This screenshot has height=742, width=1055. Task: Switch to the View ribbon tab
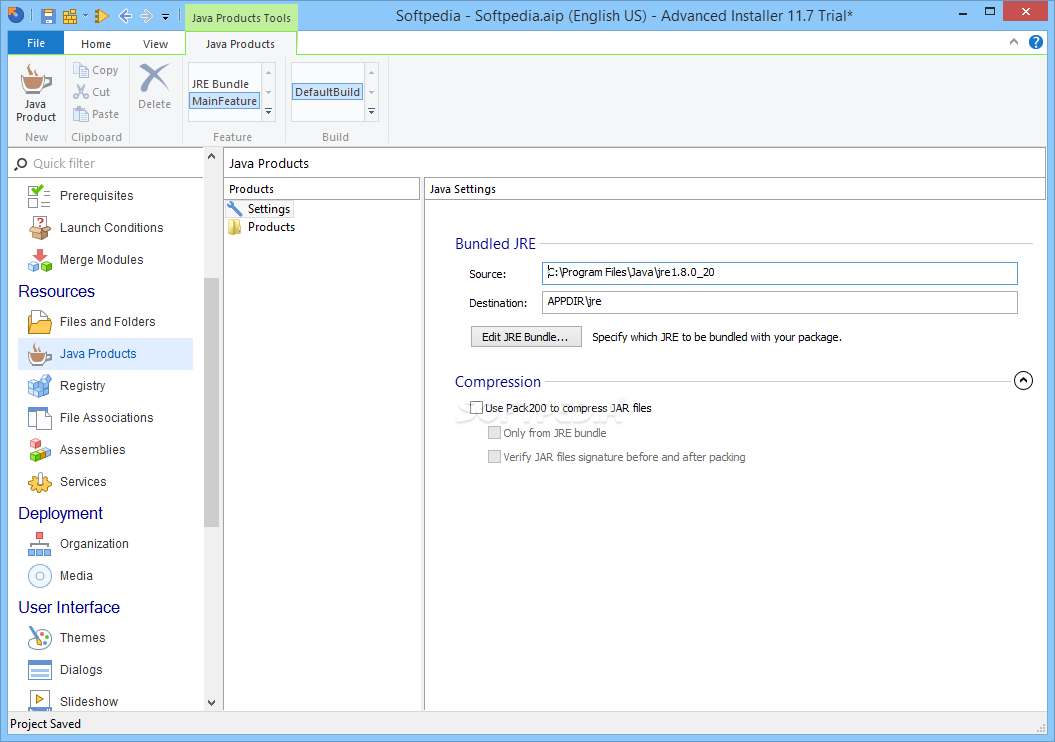[155, 44]
